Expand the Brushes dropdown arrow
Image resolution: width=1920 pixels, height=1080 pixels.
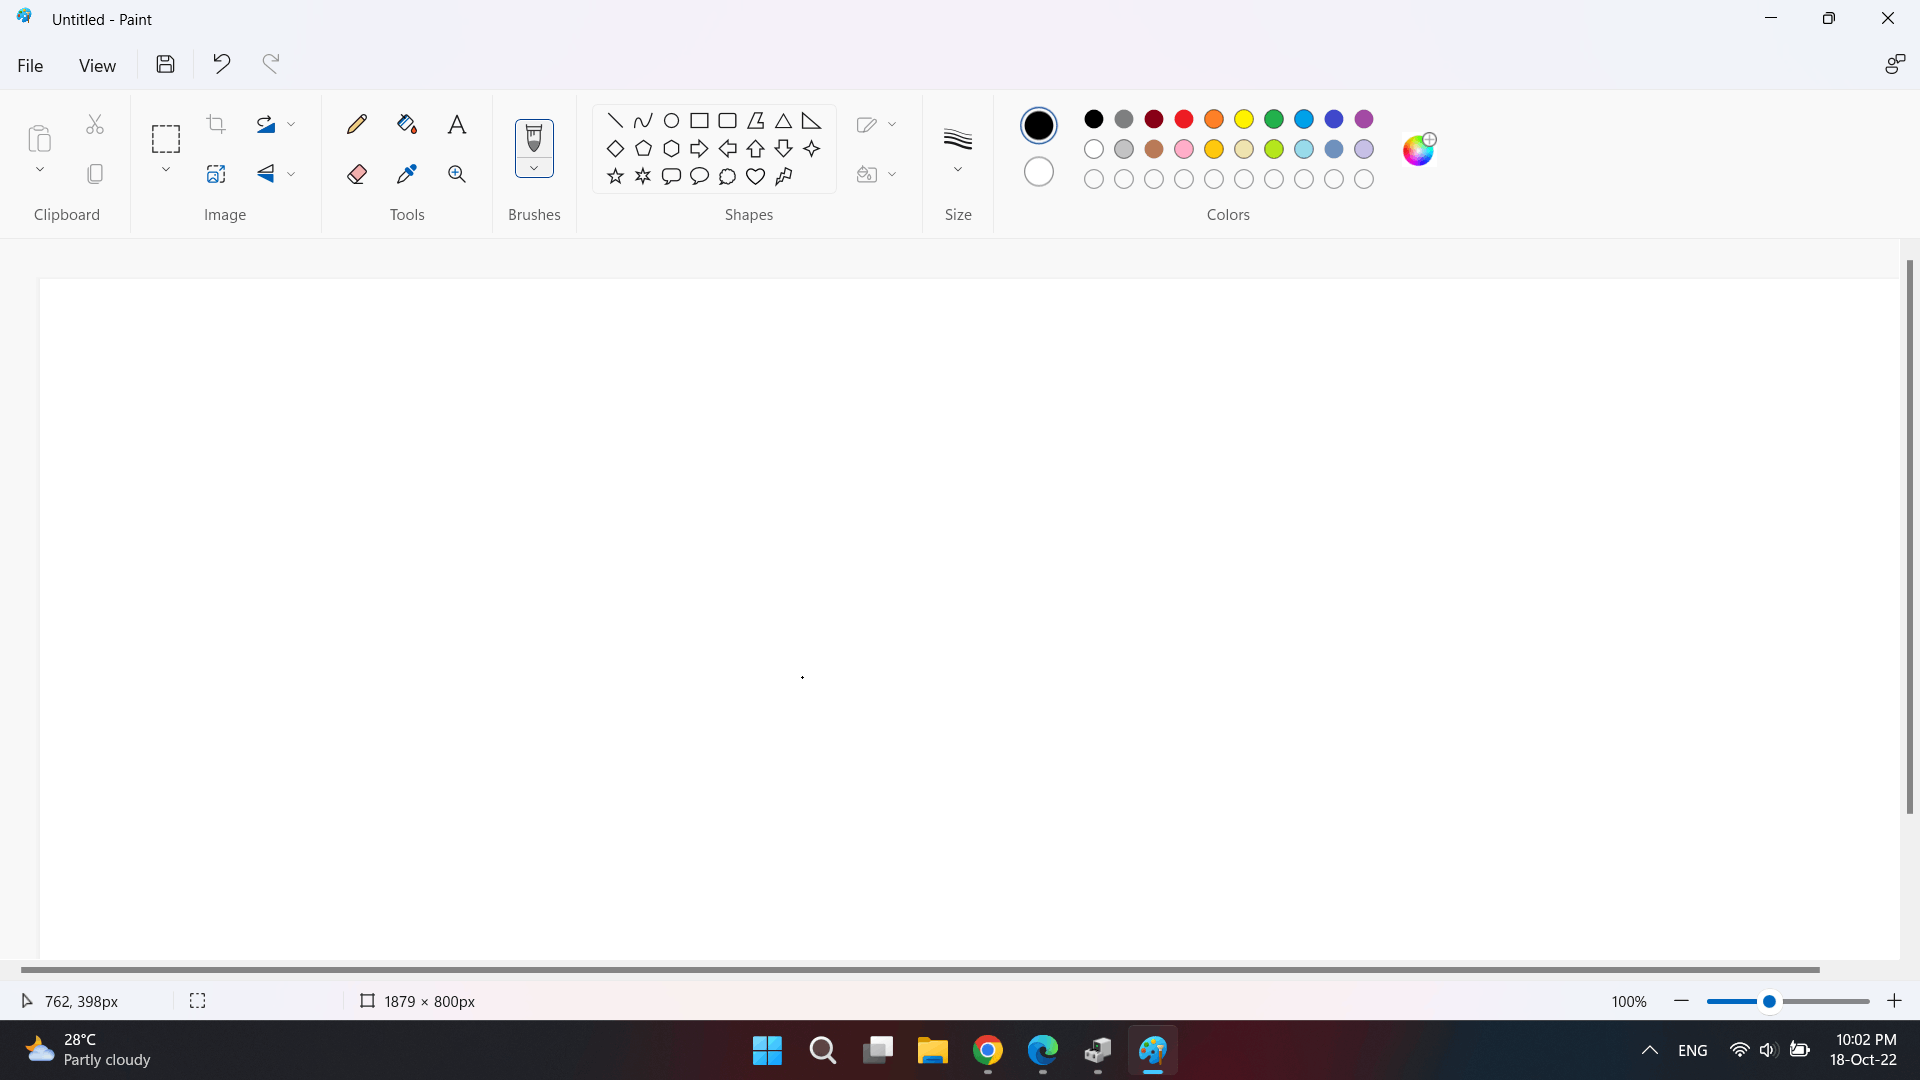(534, 168)
